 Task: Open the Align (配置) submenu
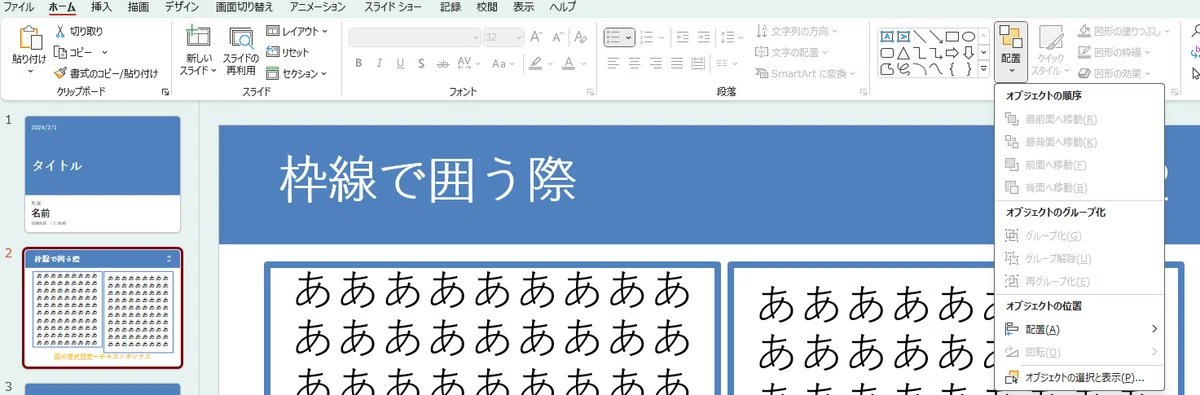(1080, 329)
